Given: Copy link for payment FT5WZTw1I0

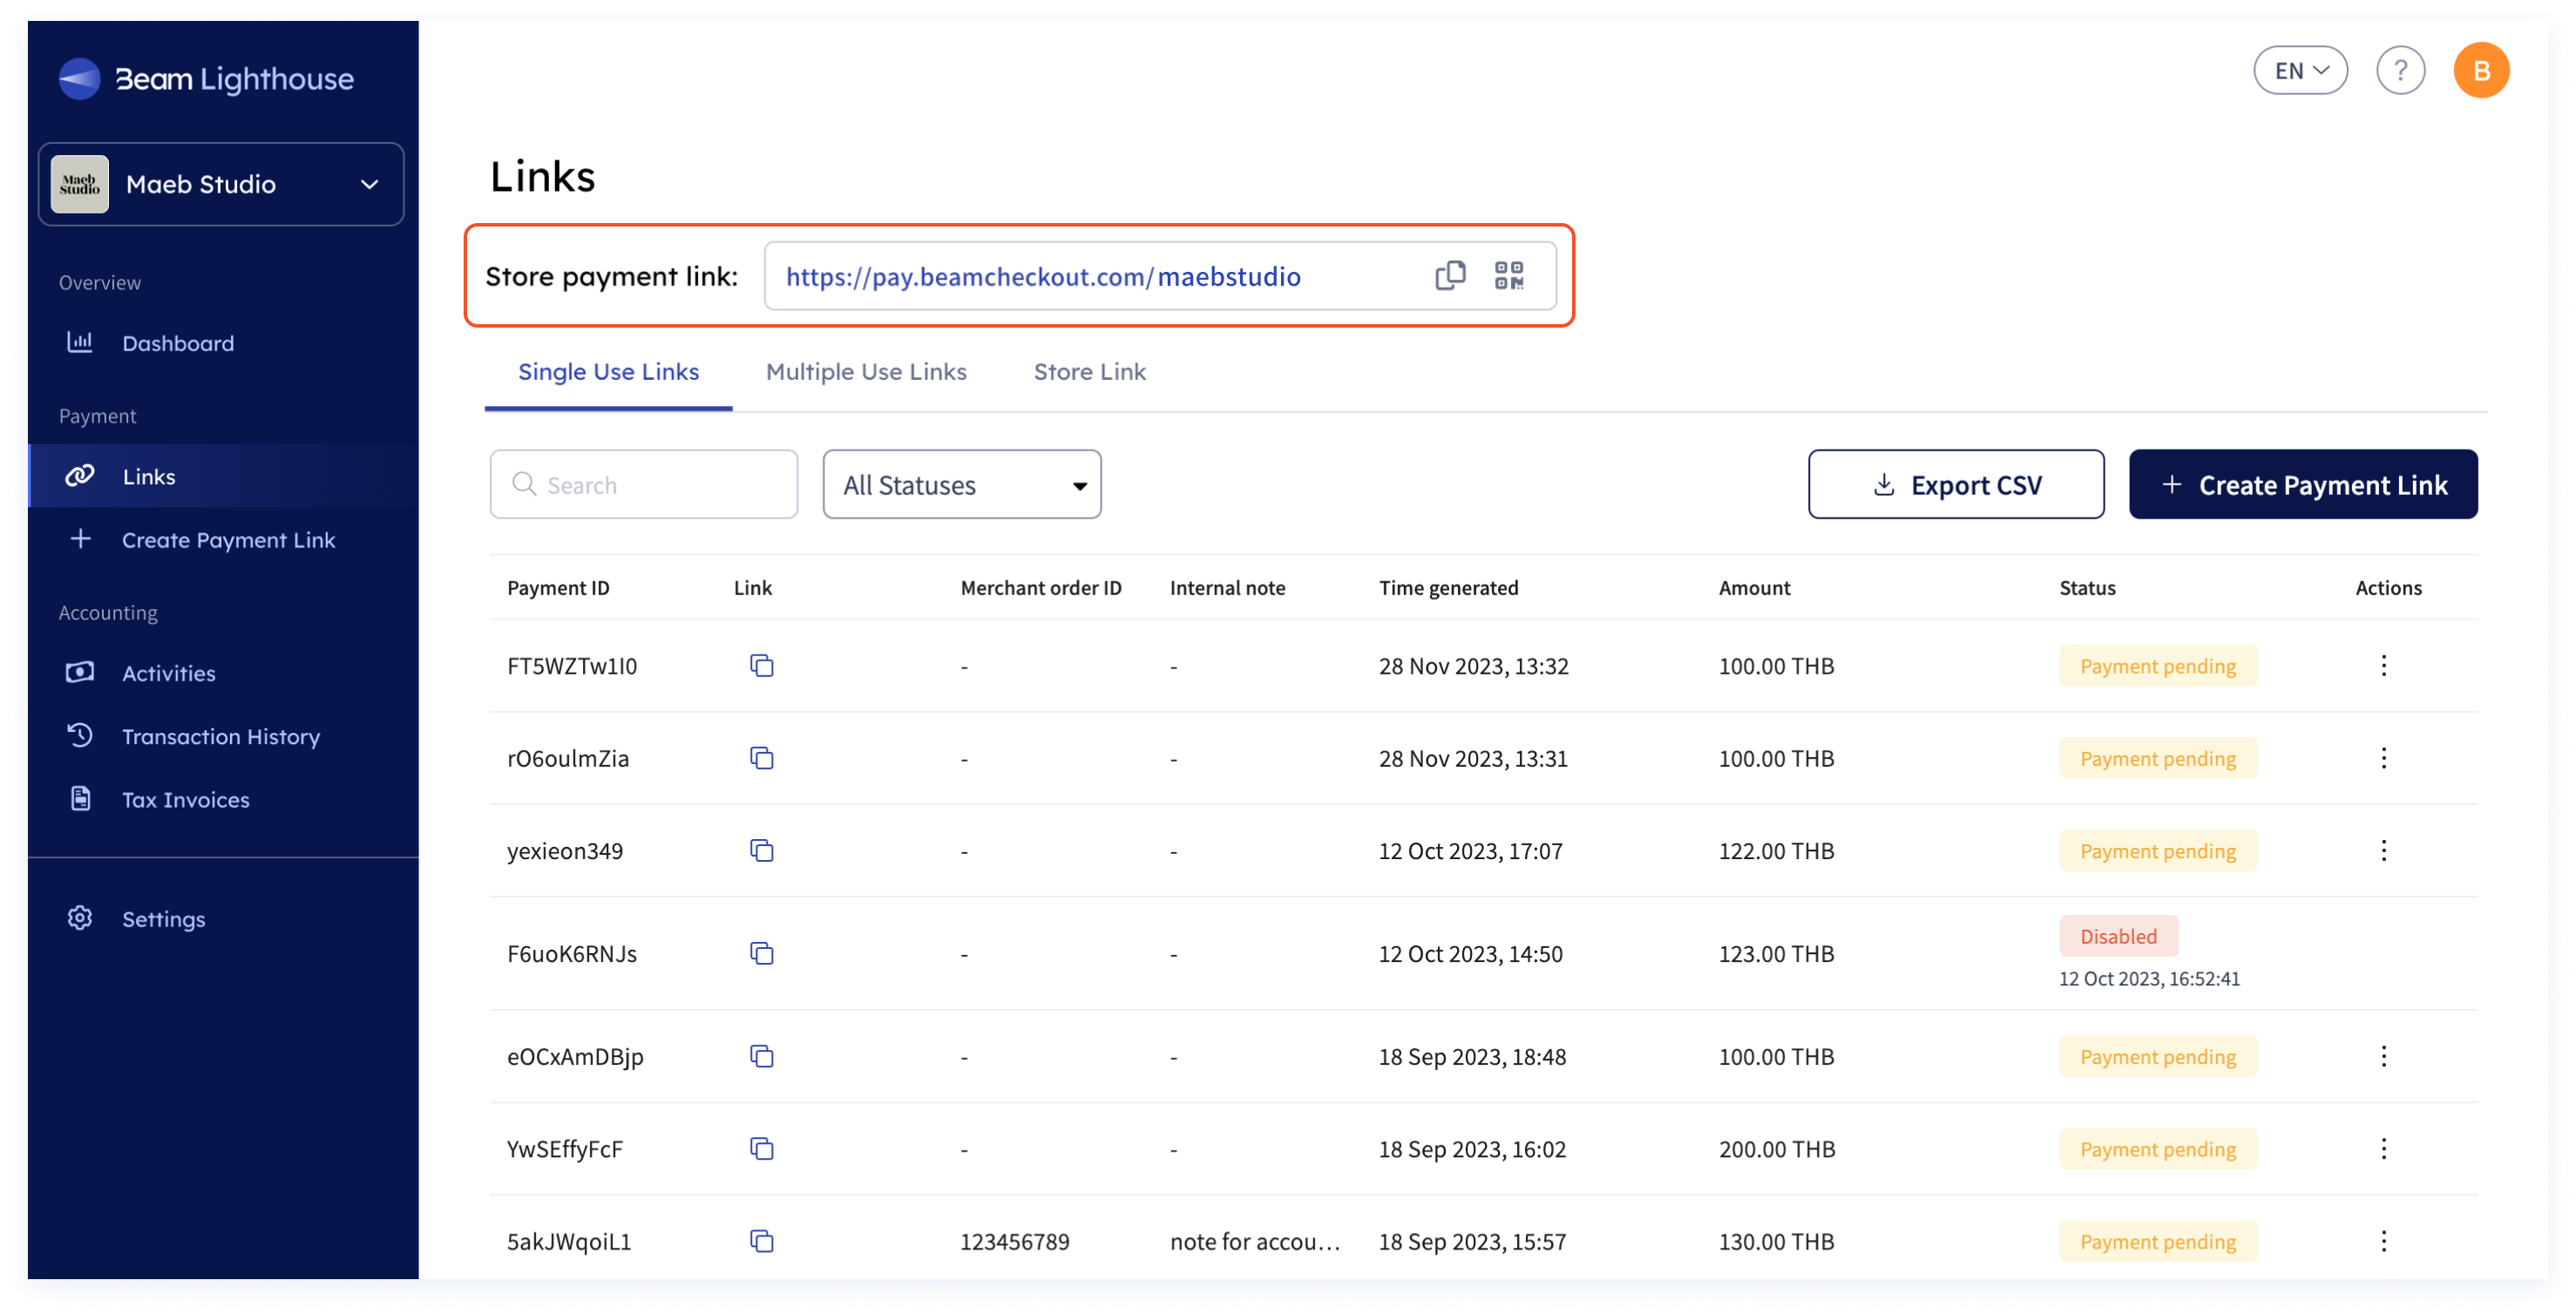Looking at the screenshot, I should pos(762,666).
